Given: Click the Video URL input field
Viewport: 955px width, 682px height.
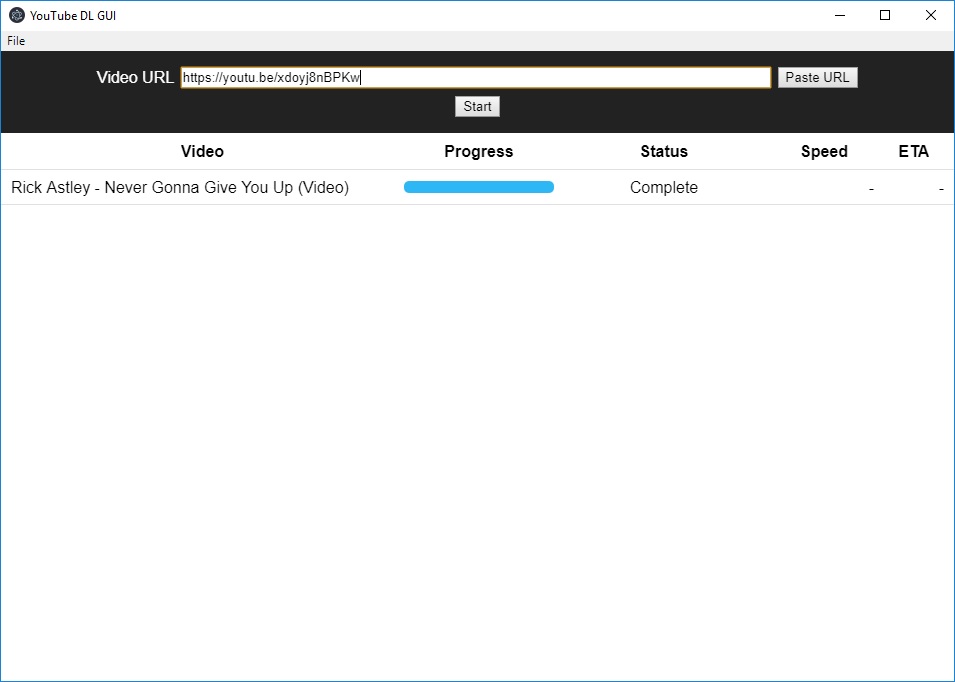Looking at the screenshot, I should (x=476, y=77).
